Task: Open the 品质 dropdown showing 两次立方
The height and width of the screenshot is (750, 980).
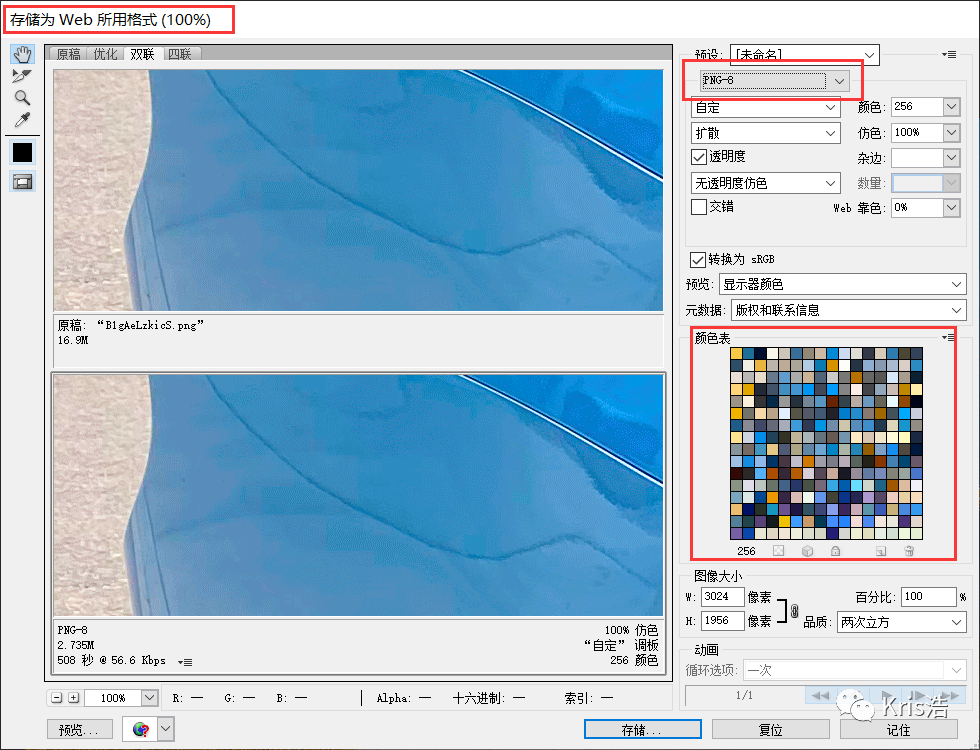Action: (x=900, y=622)
